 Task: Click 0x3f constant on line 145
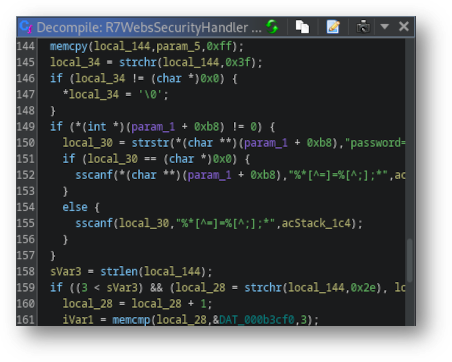coord(237,62)
